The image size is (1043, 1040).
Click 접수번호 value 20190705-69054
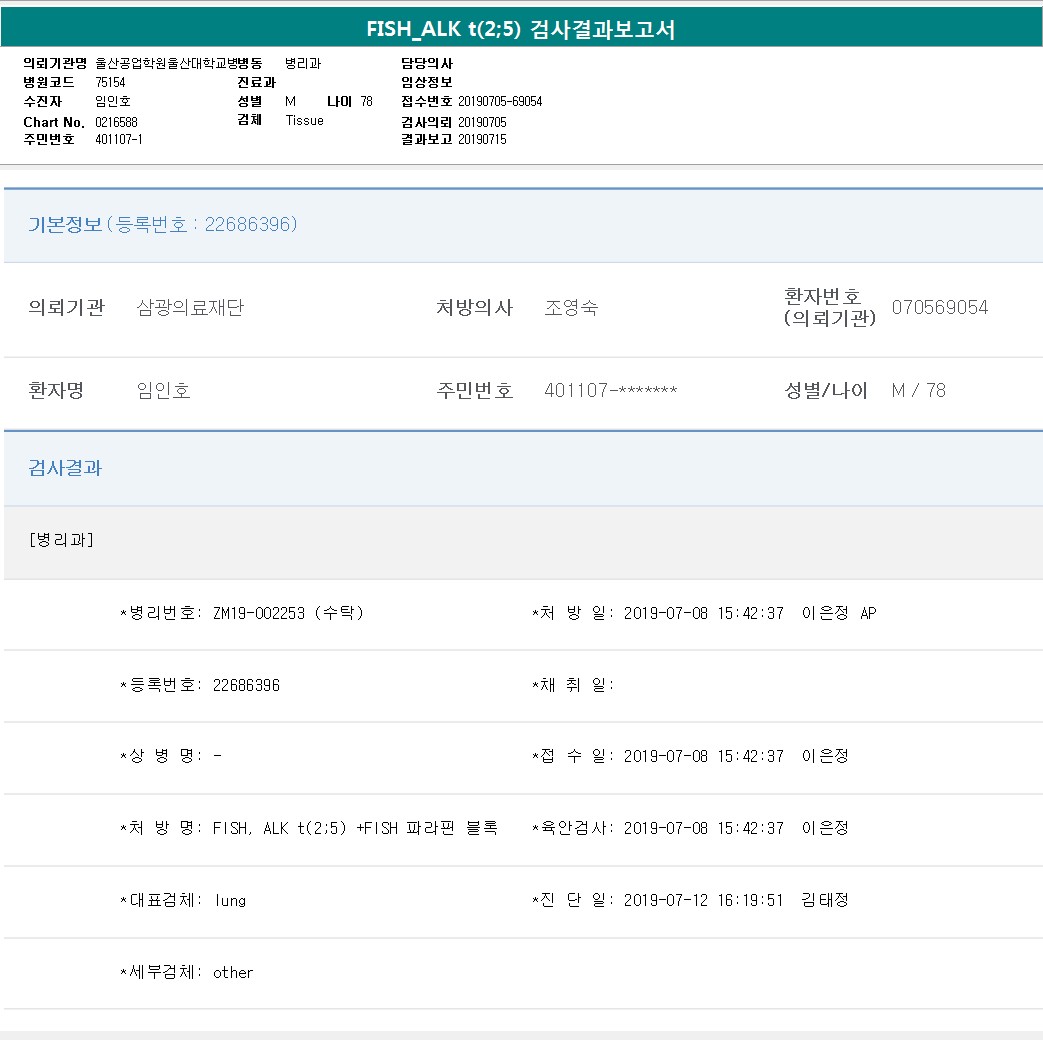500,102
